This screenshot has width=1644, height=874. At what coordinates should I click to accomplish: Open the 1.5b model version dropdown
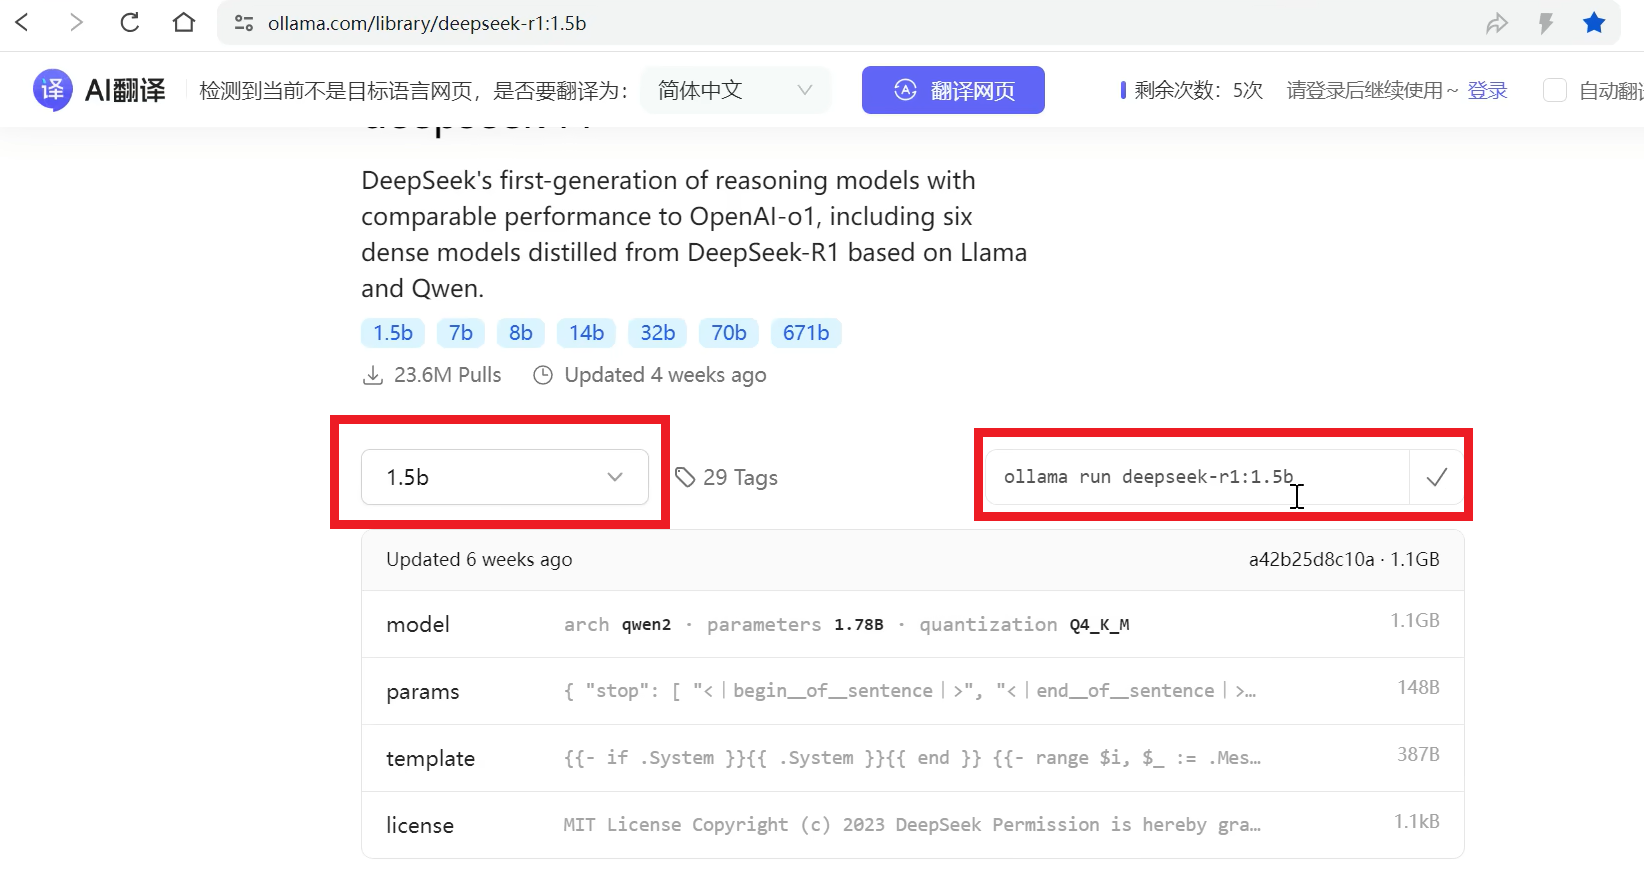505,477
